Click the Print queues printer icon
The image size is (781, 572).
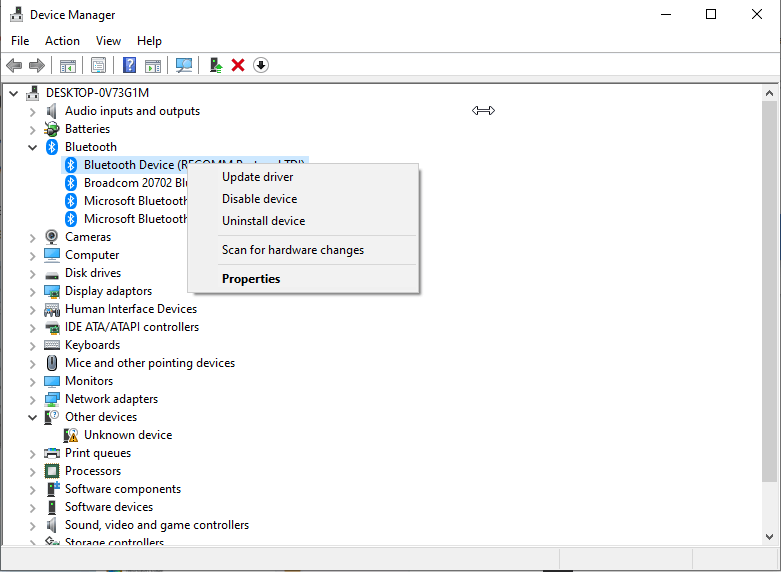point(52,453)
